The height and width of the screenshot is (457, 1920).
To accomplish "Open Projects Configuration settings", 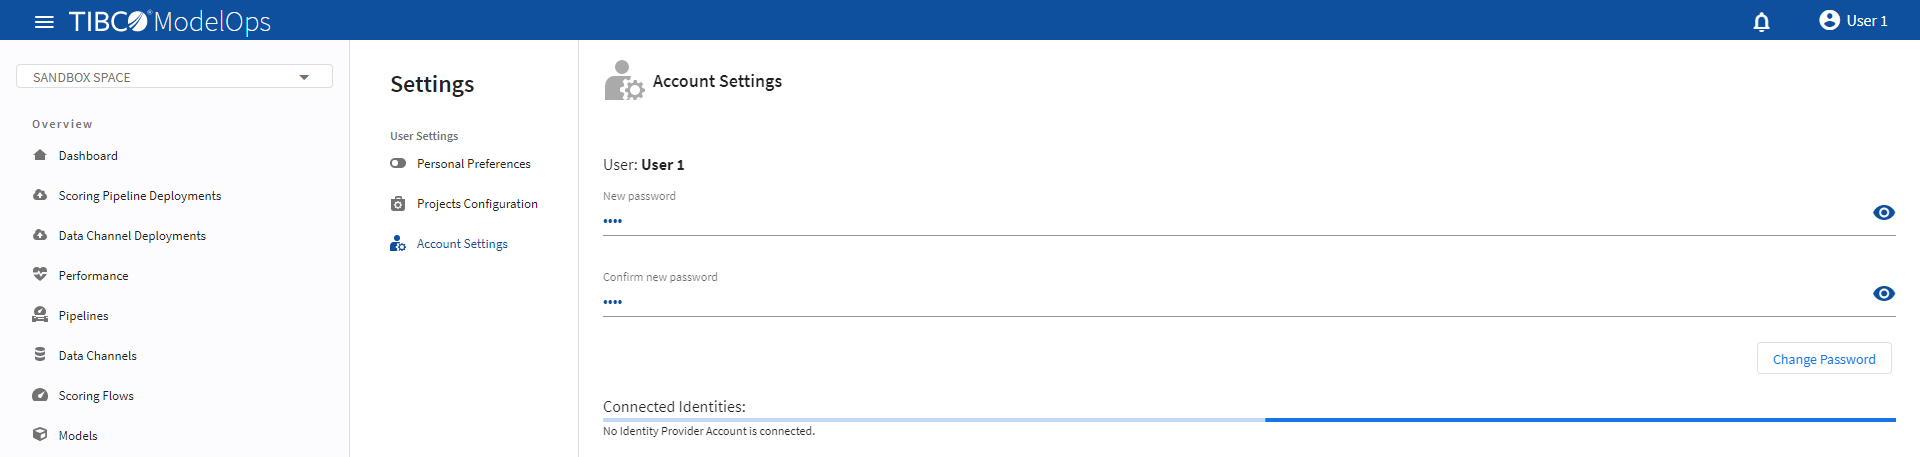I will click(x=477, y=204).
